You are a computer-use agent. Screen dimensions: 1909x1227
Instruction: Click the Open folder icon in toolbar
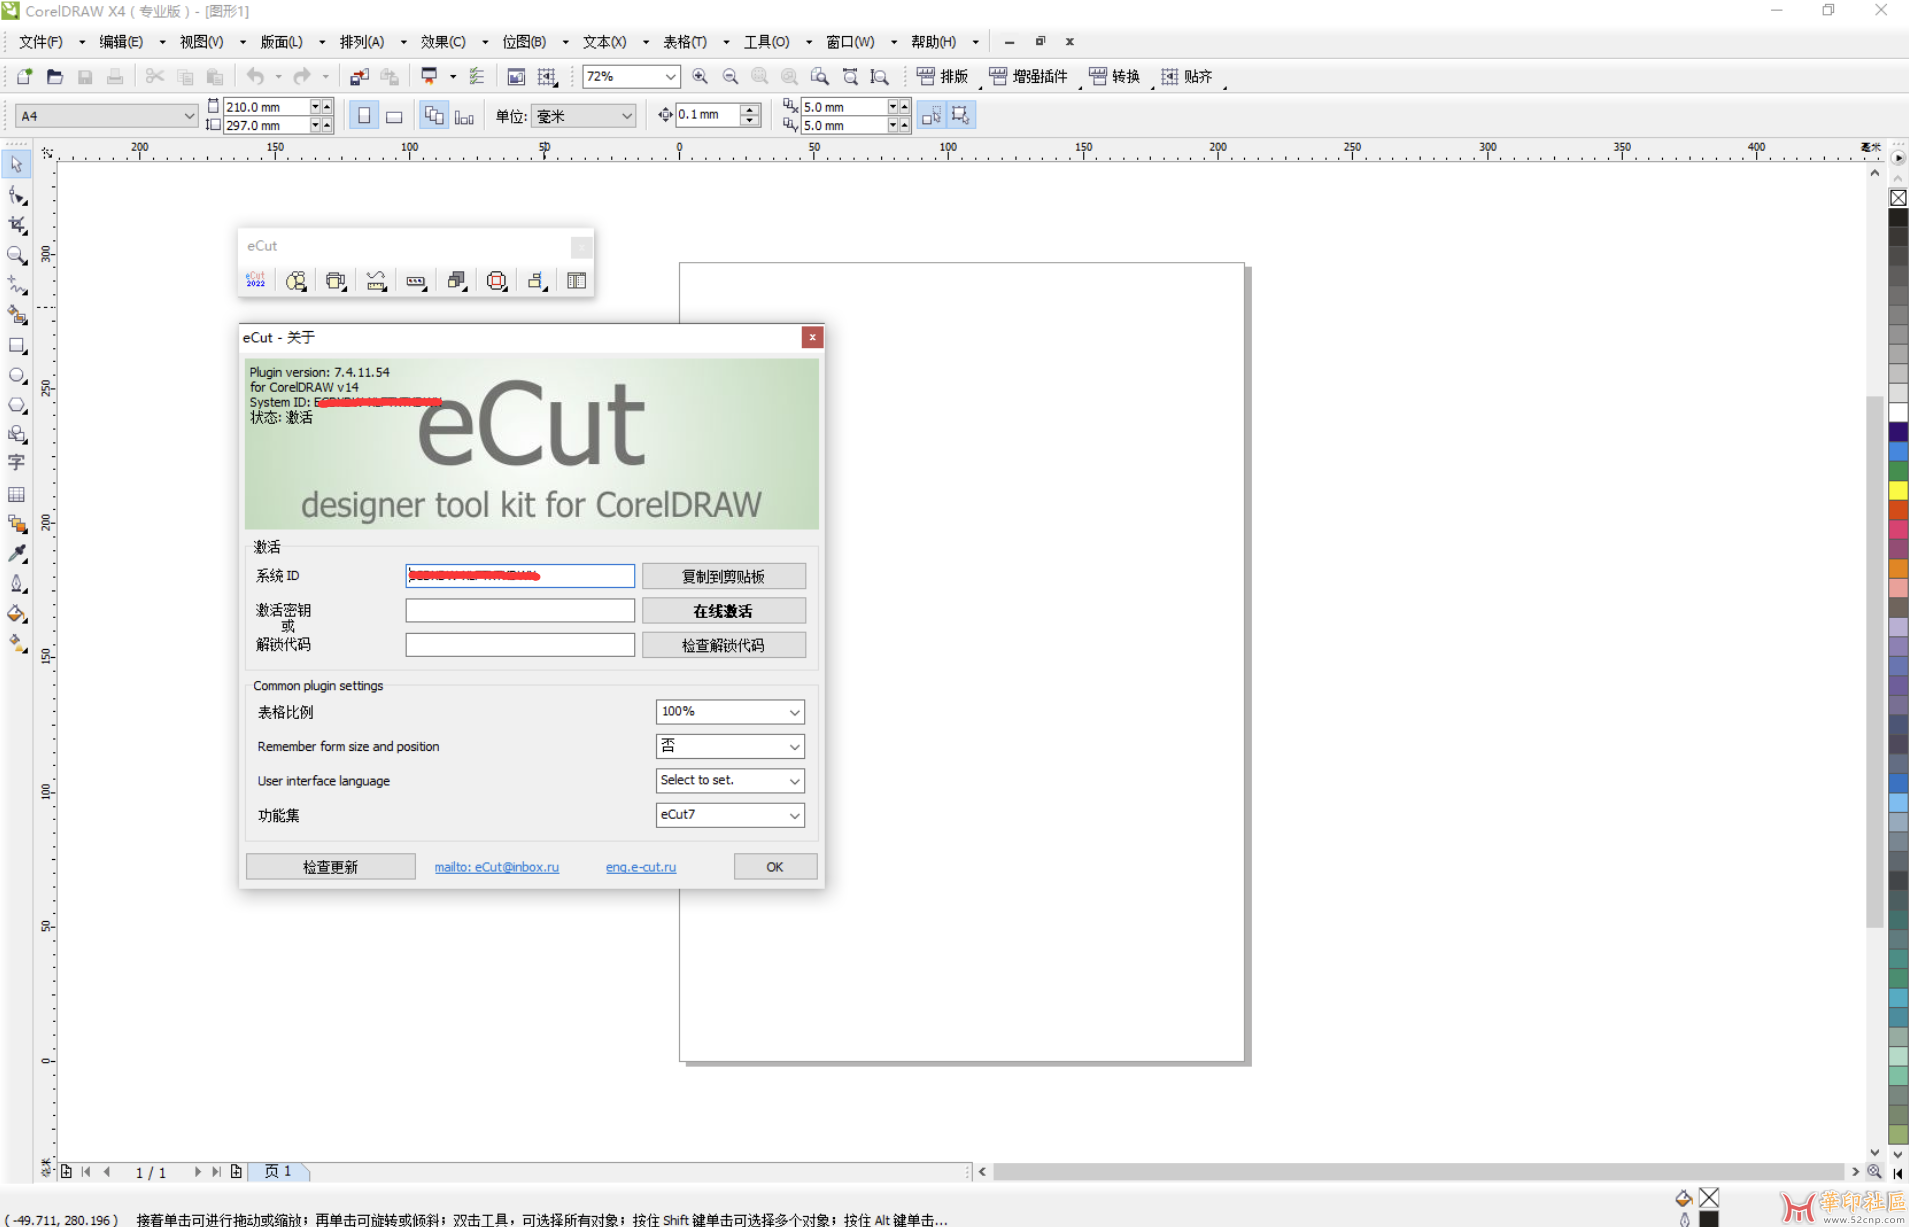(55, 76)
